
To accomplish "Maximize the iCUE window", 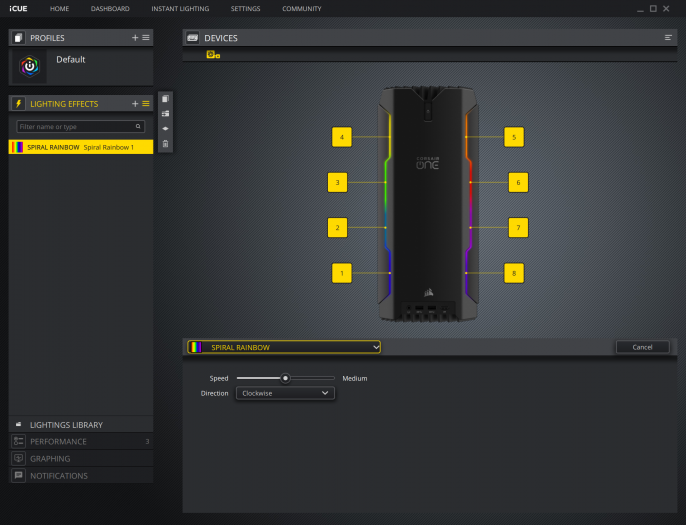I will [x=653, y=8].
